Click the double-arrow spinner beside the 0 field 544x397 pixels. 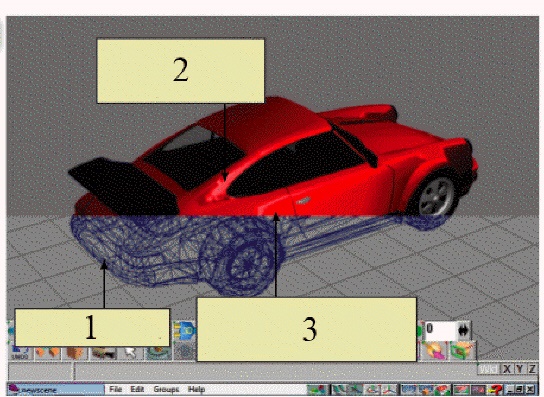pyautogui.click(x=464, y=330)
